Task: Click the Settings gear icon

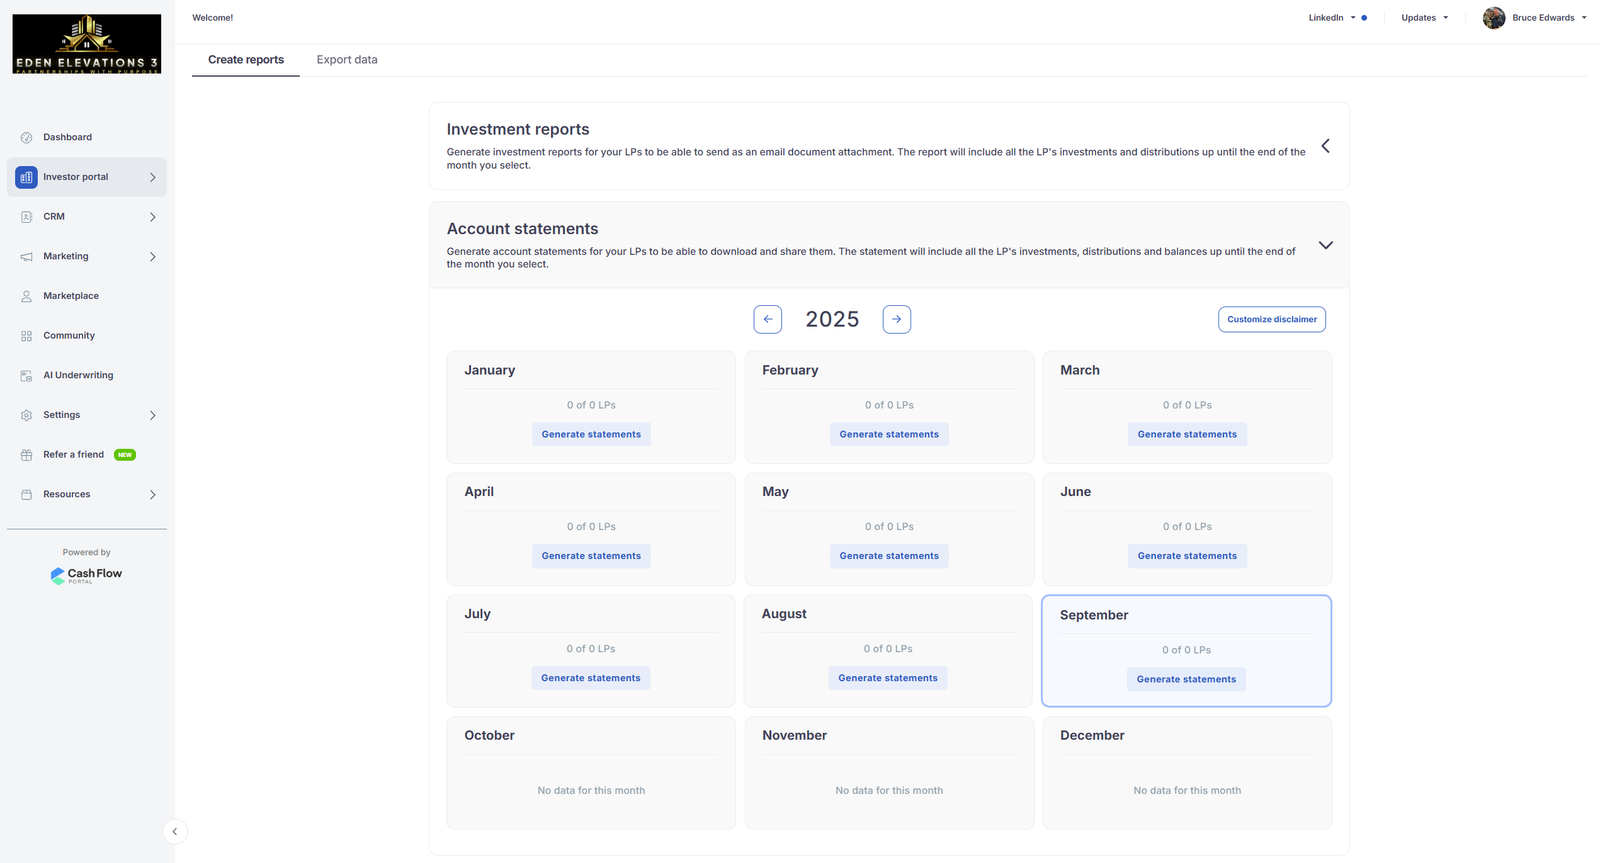Action: click(26, 415)
